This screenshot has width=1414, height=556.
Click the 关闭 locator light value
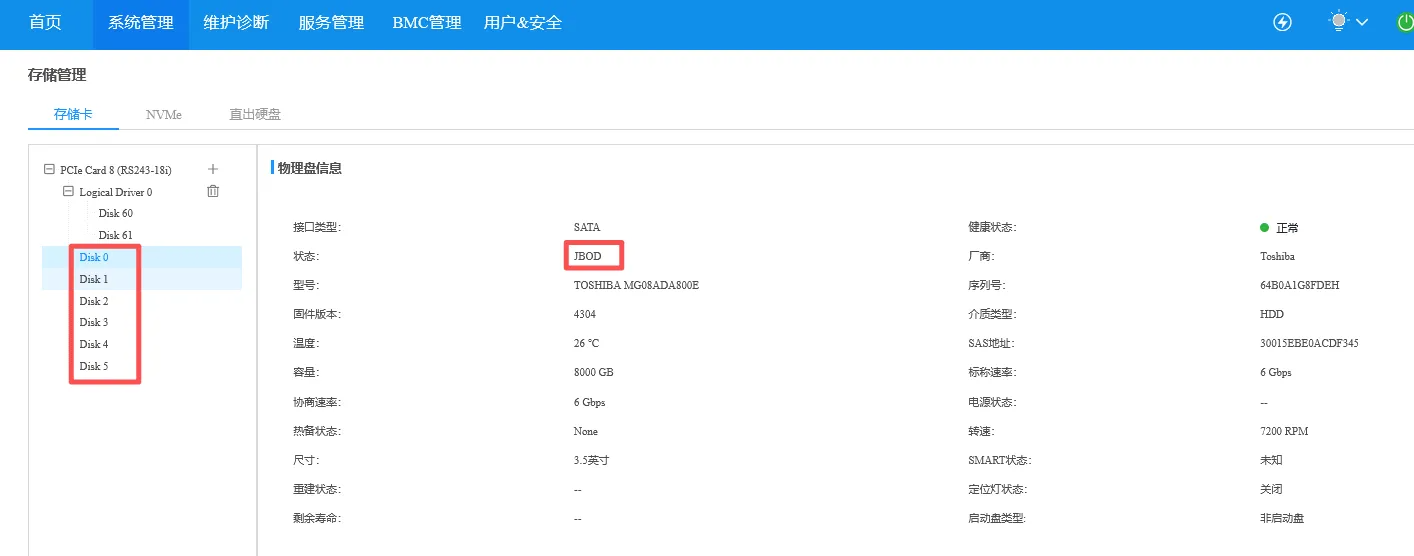(1271, 489)
